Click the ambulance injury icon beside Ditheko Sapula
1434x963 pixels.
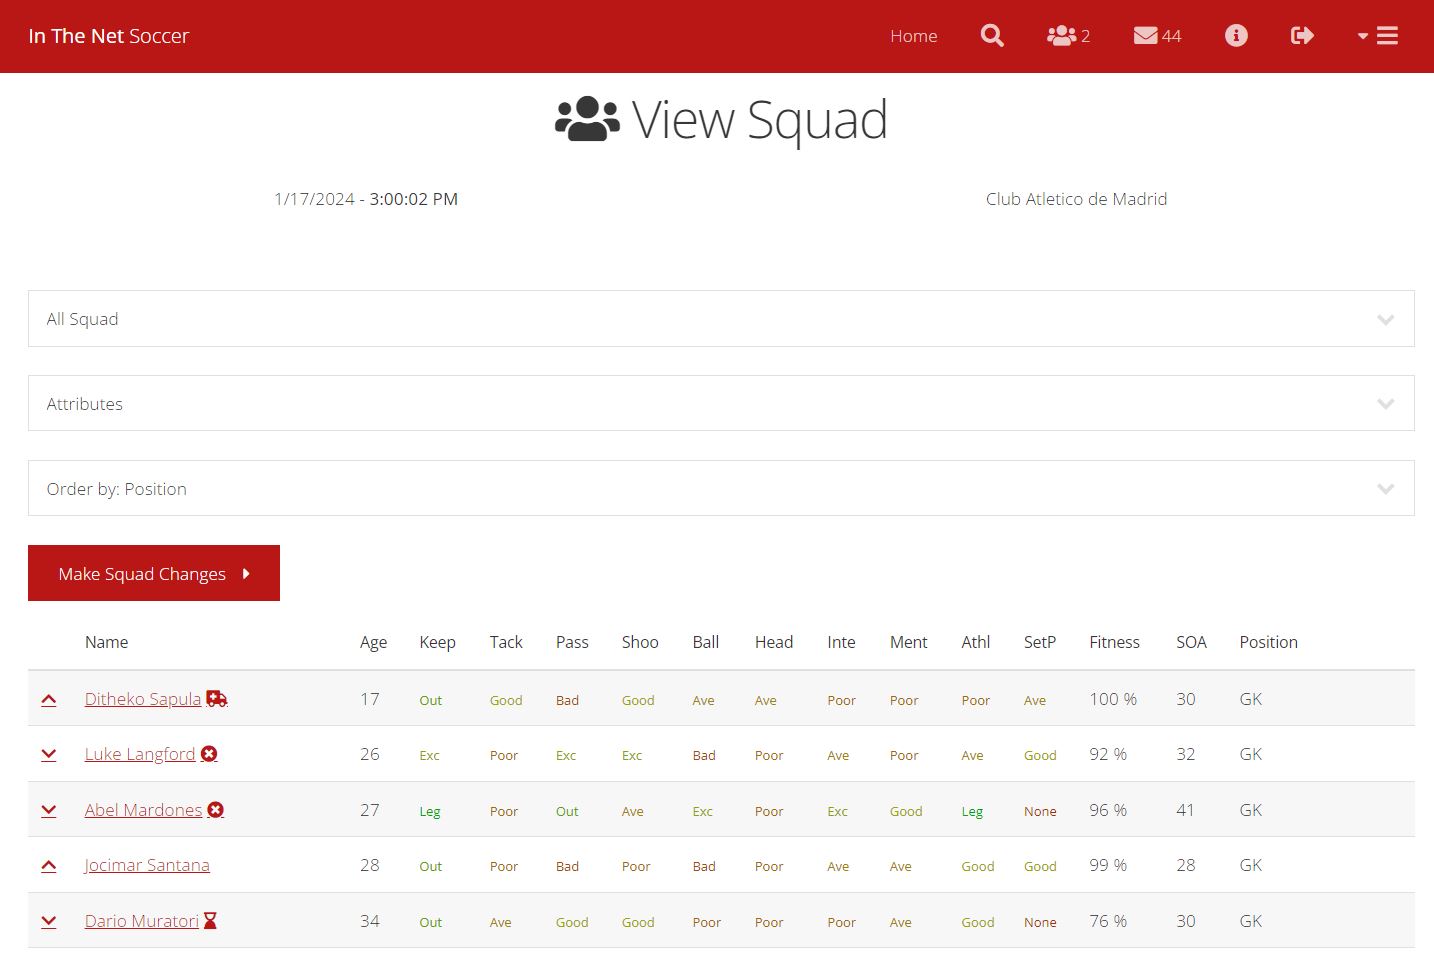[217, 699]
